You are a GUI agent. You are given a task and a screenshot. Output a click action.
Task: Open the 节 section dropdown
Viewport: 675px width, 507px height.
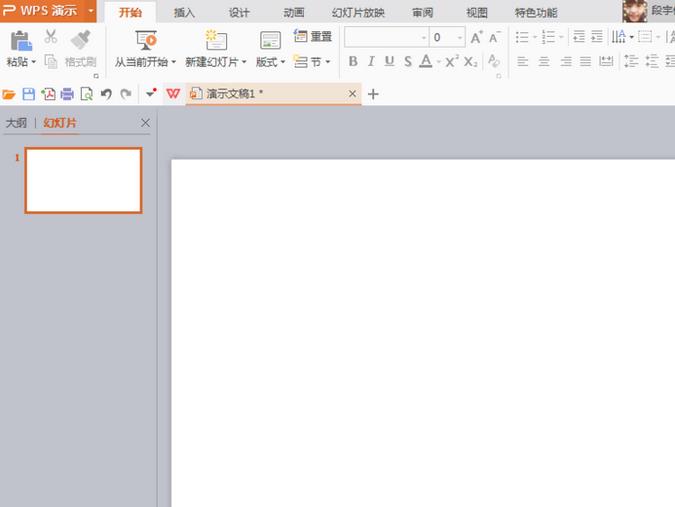point(312,62)
